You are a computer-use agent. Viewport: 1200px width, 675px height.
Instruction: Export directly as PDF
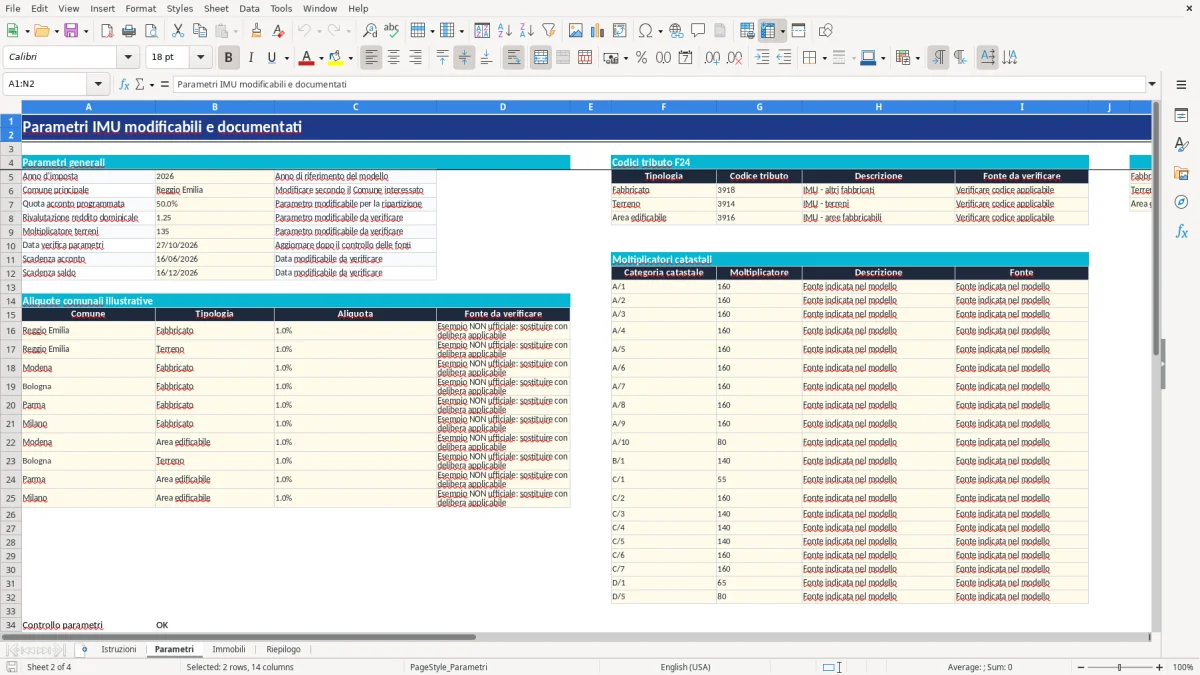107,31
